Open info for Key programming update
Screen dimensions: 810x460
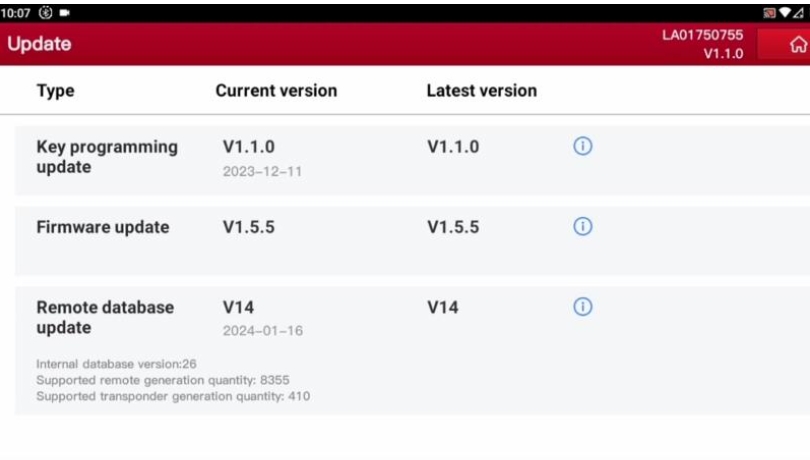pyautogui.click(x=583, y=146)
